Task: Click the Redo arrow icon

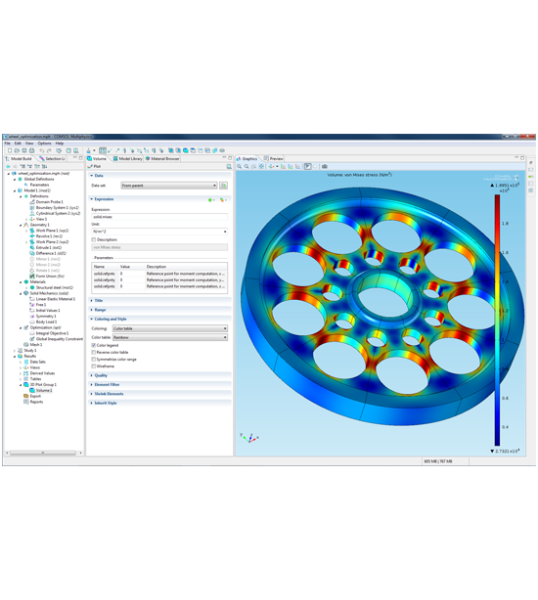Action: [49, 150]
